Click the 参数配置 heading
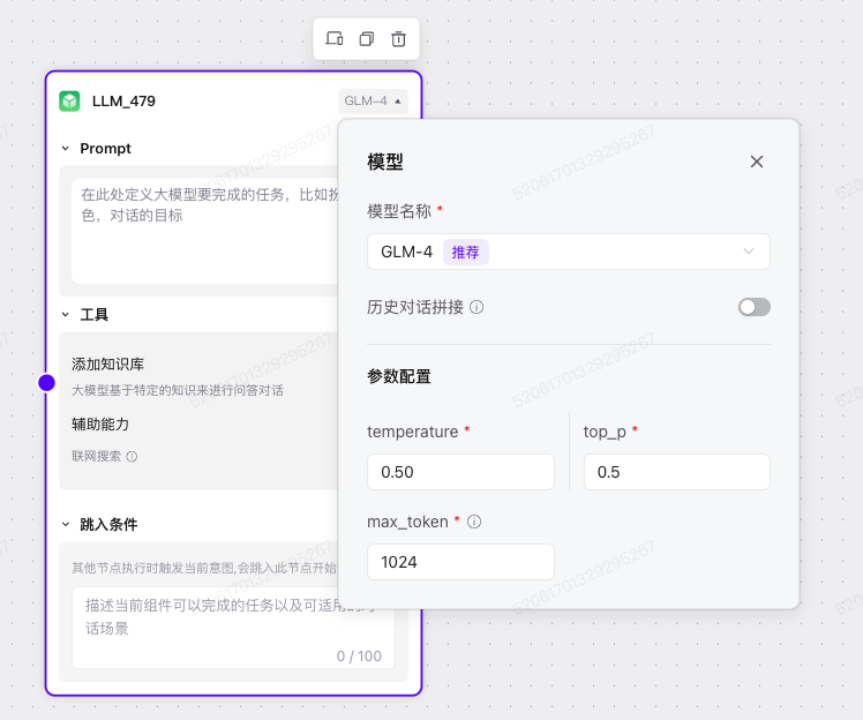 pos(399,377)
